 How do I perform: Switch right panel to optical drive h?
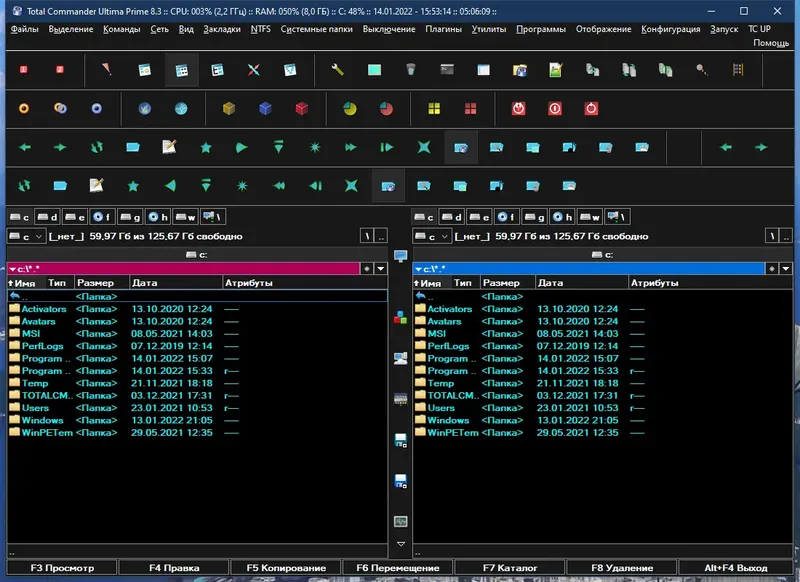[x=563, y=217]
